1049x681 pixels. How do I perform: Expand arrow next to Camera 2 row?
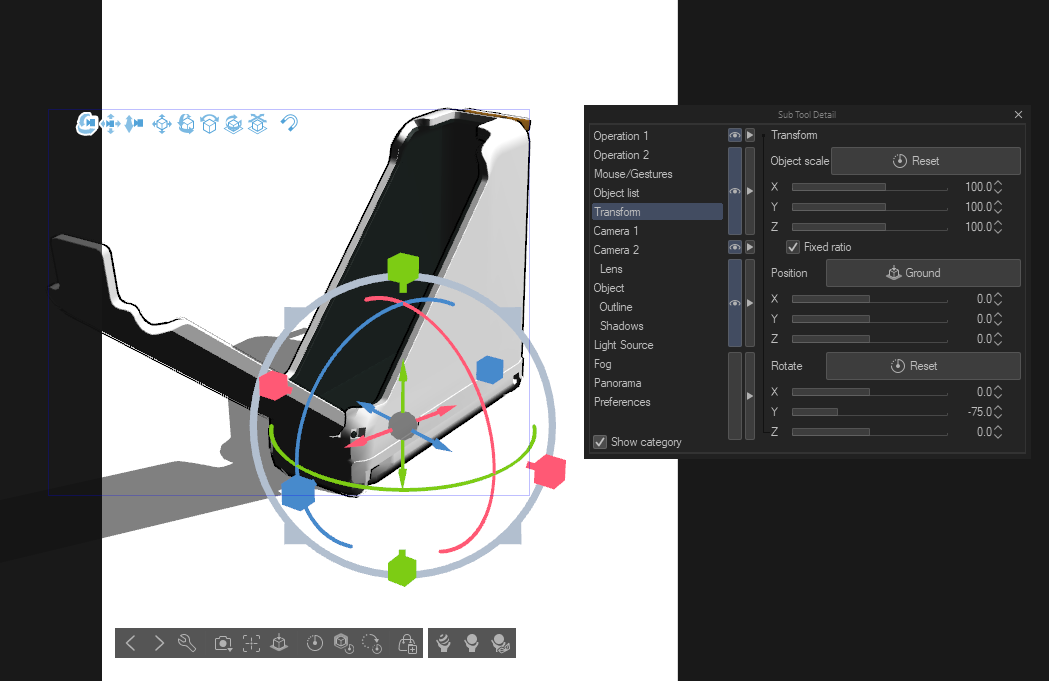click(749, 247)
